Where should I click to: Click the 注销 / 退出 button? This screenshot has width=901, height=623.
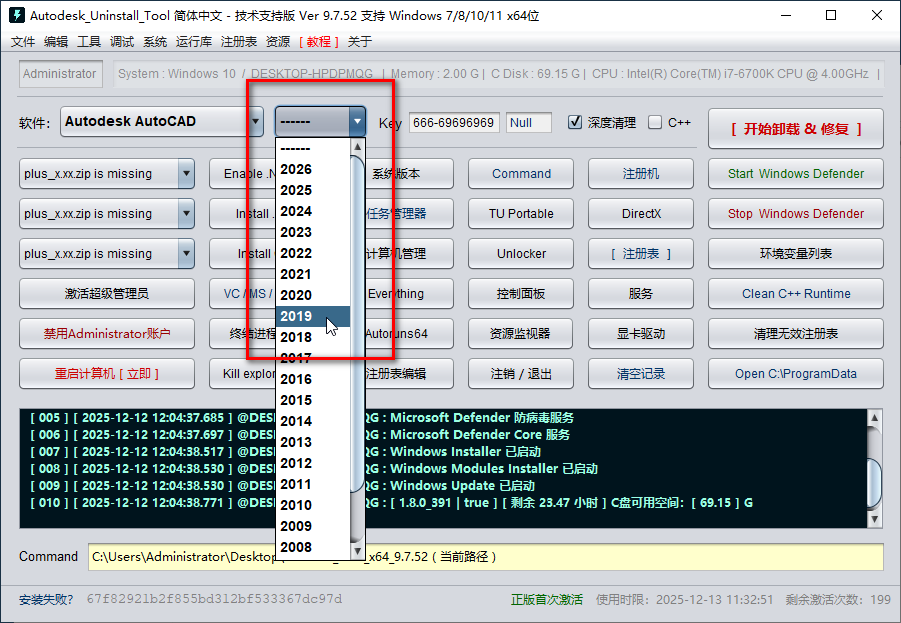click(x=521, y=374)
